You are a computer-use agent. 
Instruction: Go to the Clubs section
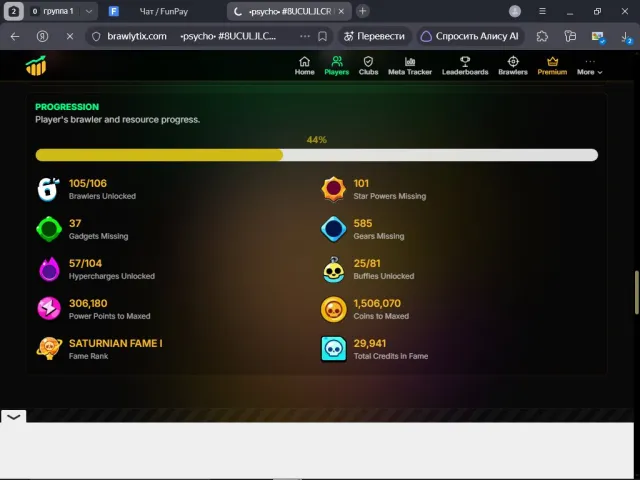(368, 66)
